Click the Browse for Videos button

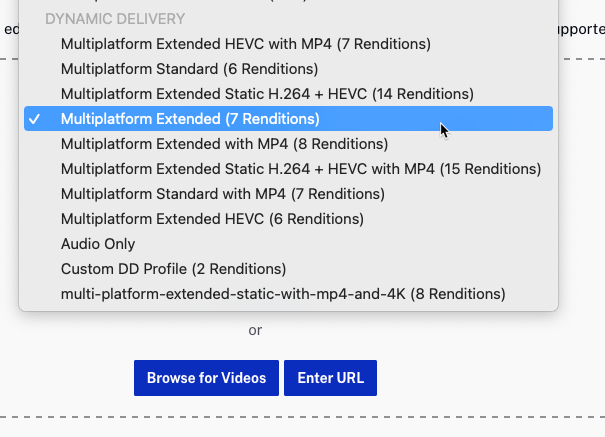click(206, 378)
